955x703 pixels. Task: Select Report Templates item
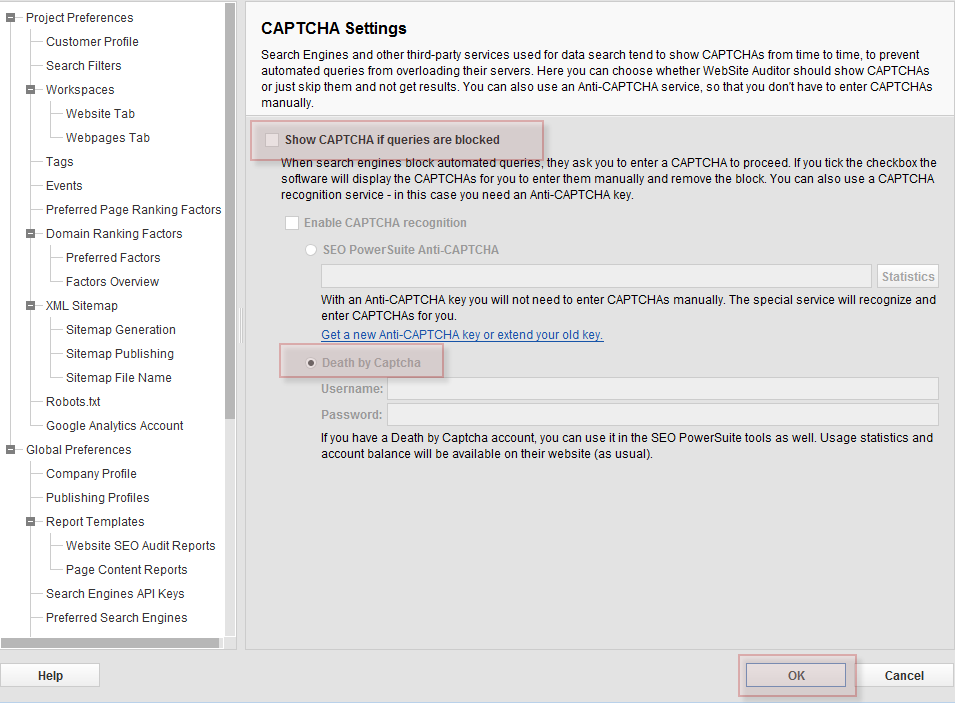95,521
